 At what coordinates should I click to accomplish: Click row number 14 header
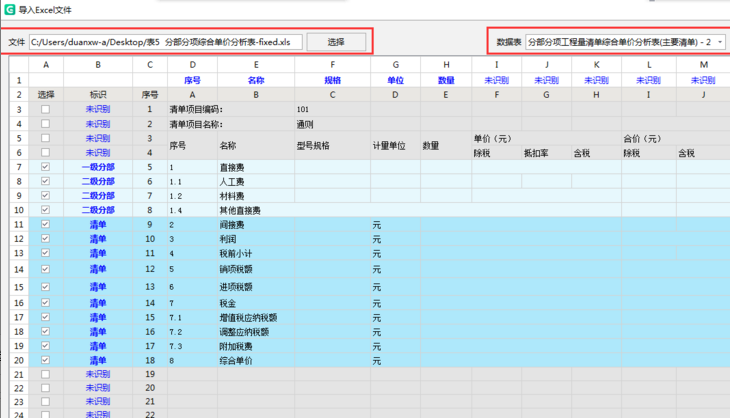19,270
